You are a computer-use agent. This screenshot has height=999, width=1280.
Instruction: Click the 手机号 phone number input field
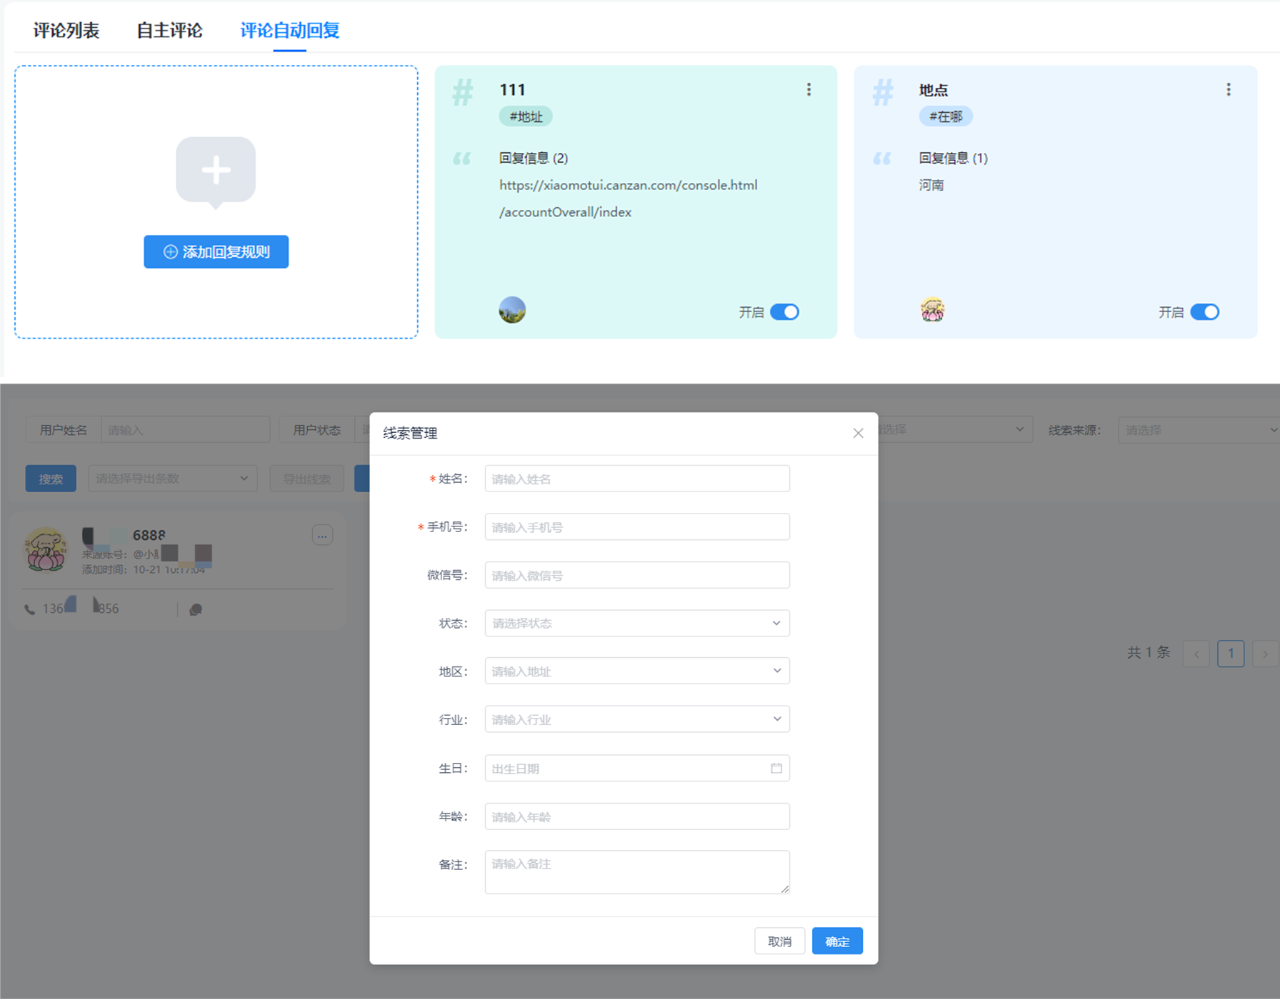point(637,527)
